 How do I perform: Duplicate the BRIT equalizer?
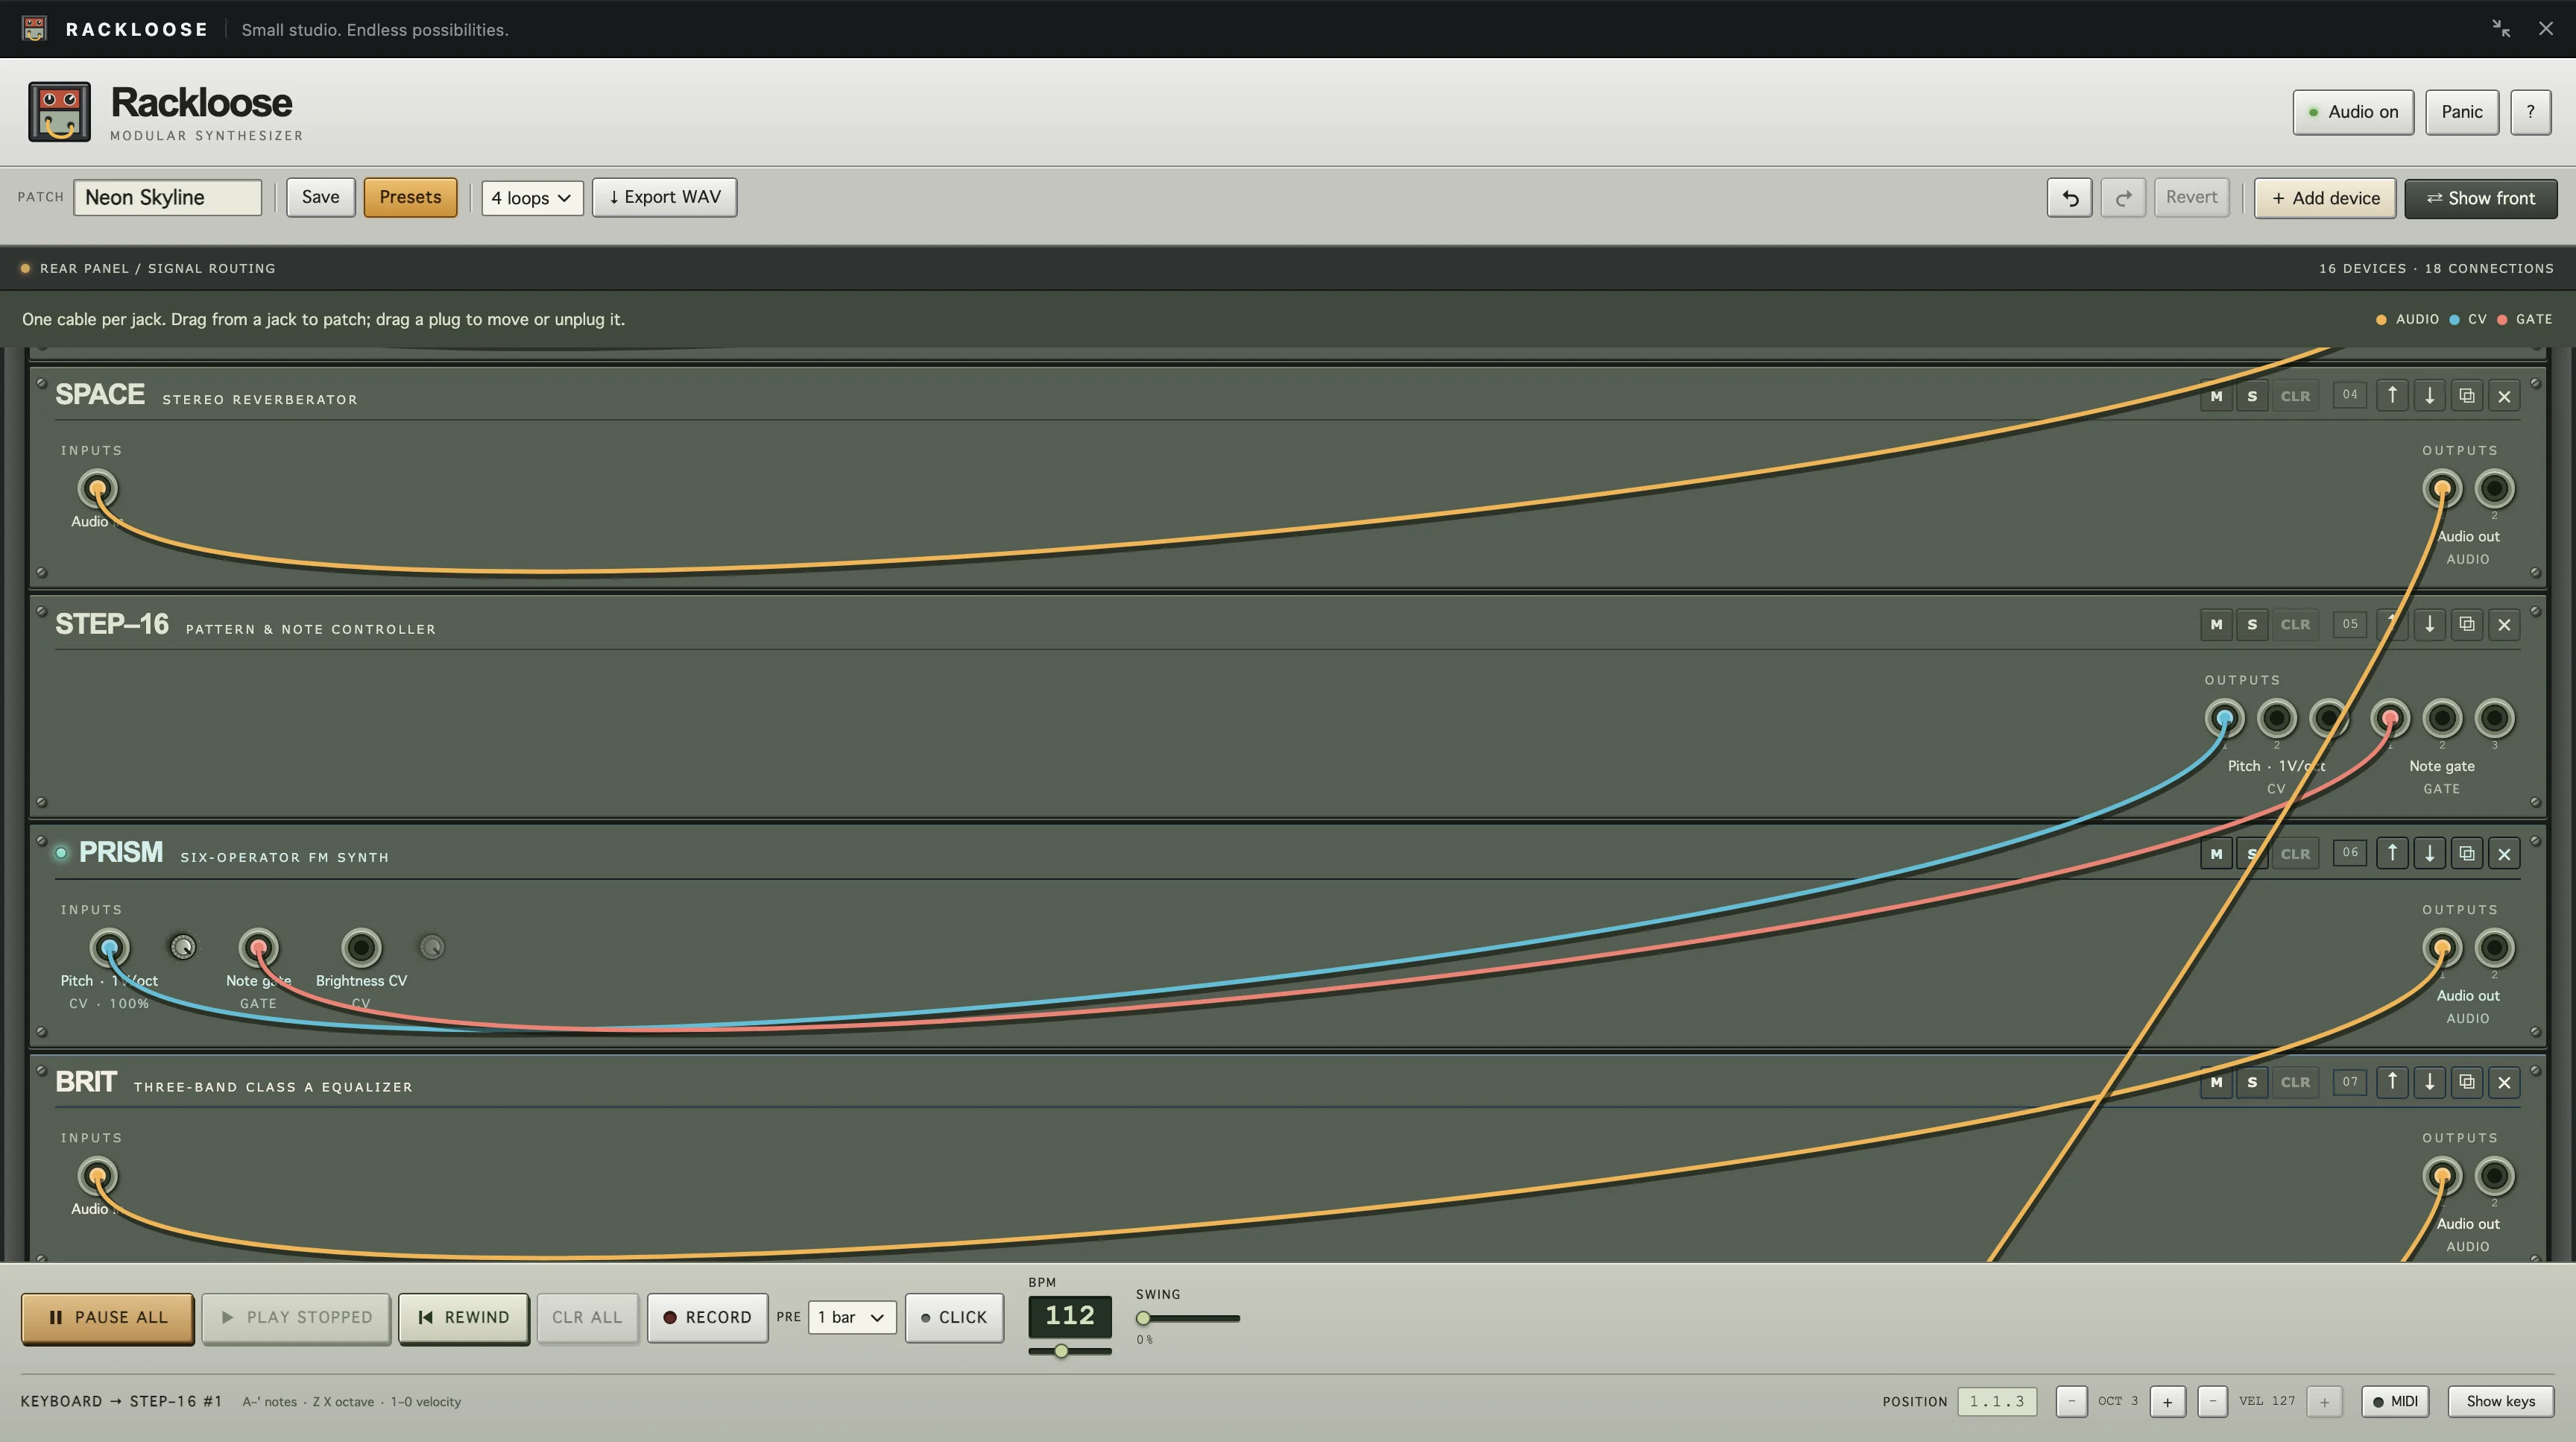(2467, 1082)
